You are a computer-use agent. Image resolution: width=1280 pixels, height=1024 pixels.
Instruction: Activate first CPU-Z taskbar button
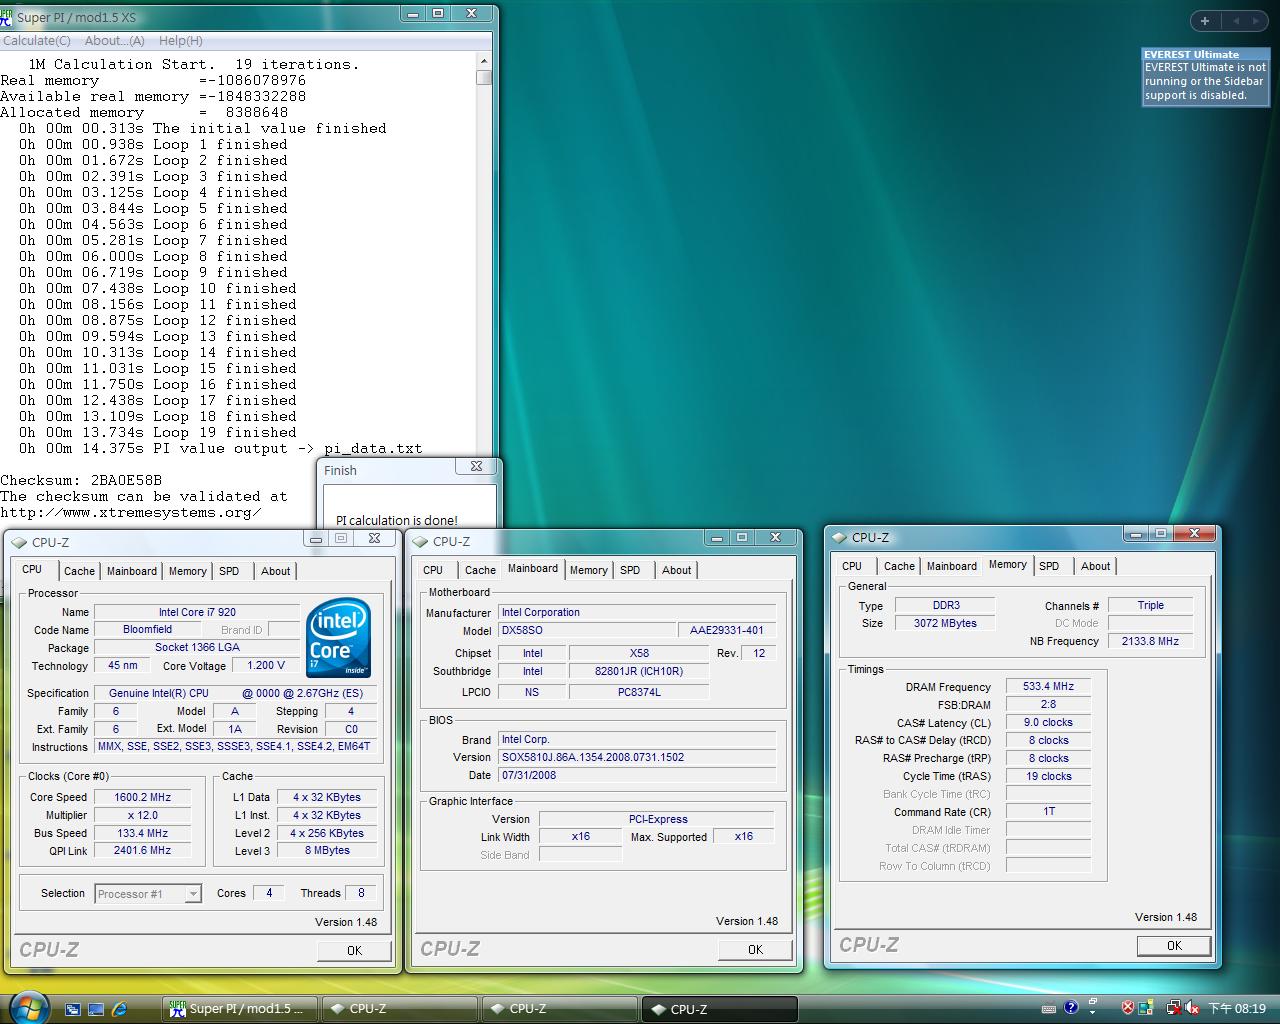coord(398,1009)
